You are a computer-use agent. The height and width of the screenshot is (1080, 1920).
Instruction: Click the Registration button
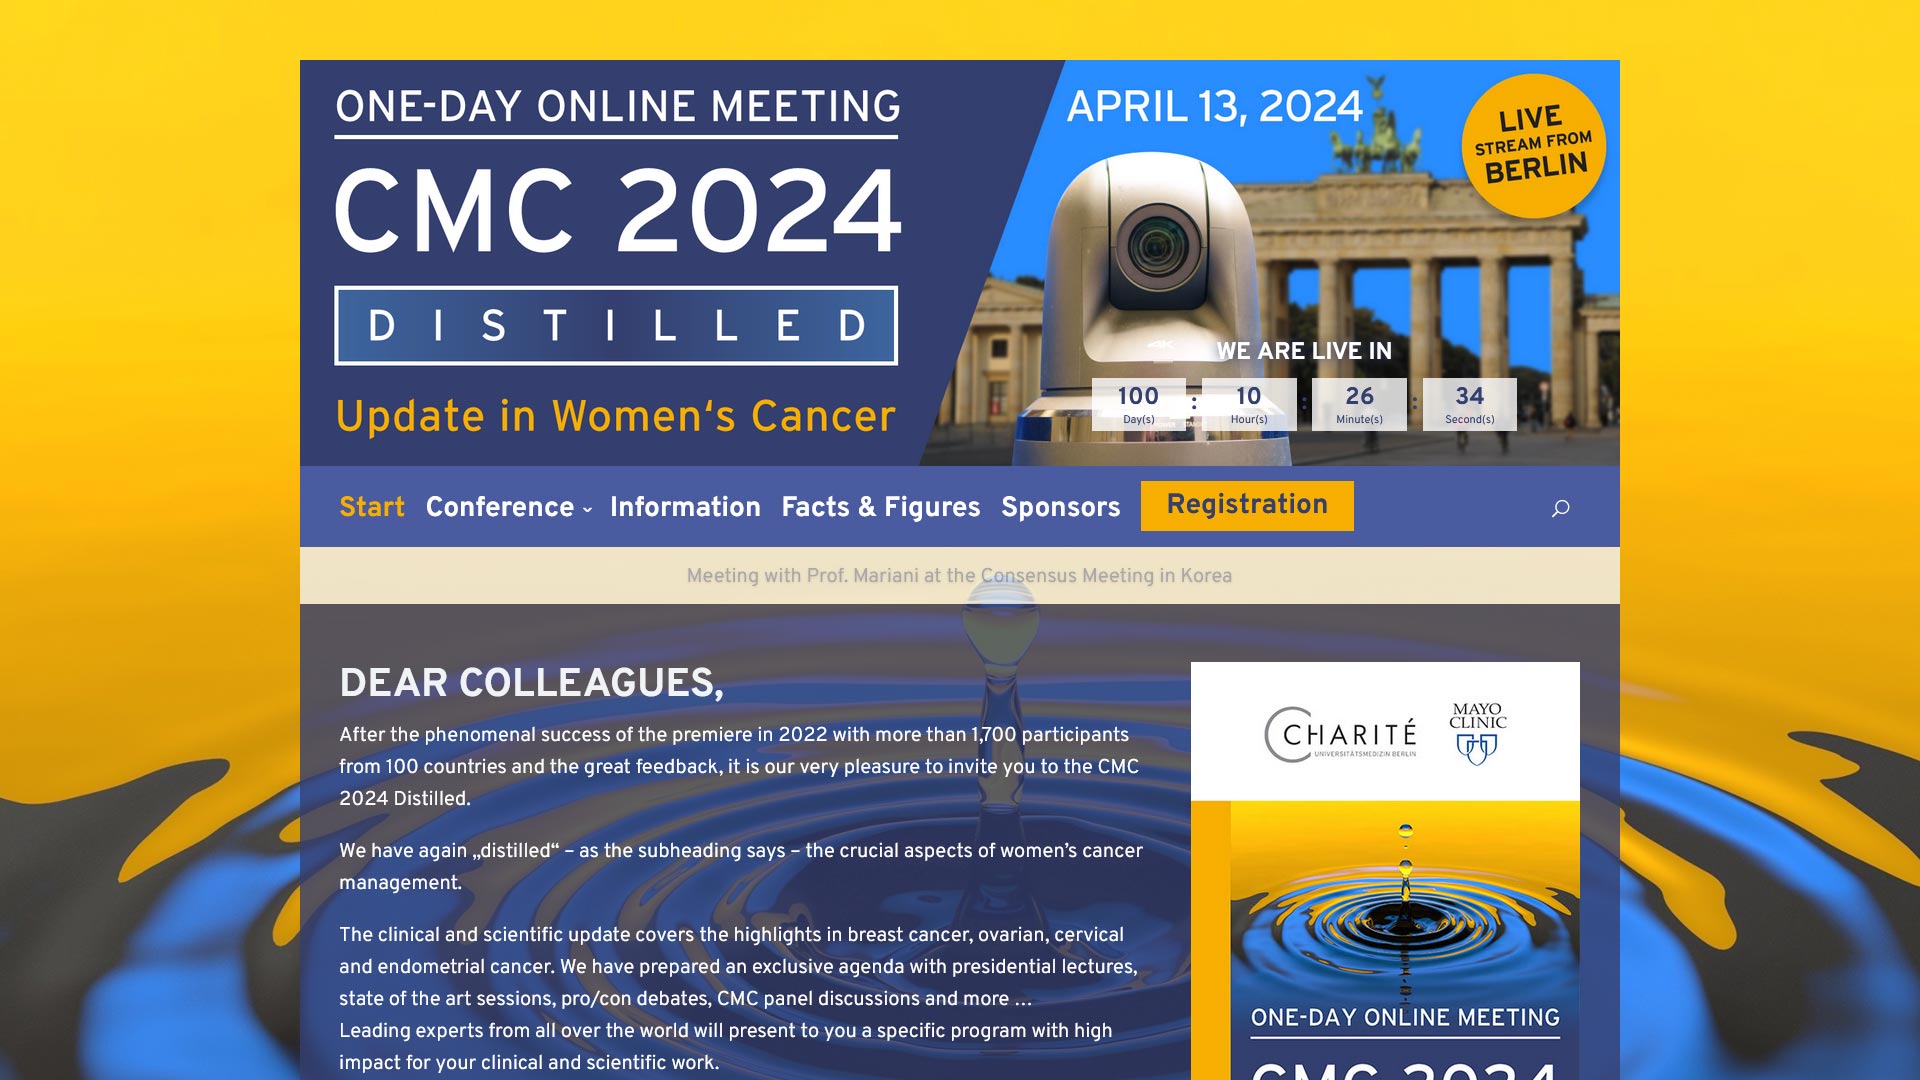[1246, 505]
